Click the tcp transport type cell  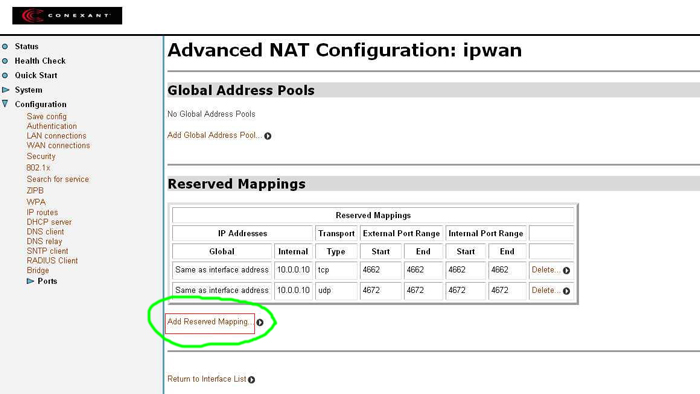(x=336, y=270)
